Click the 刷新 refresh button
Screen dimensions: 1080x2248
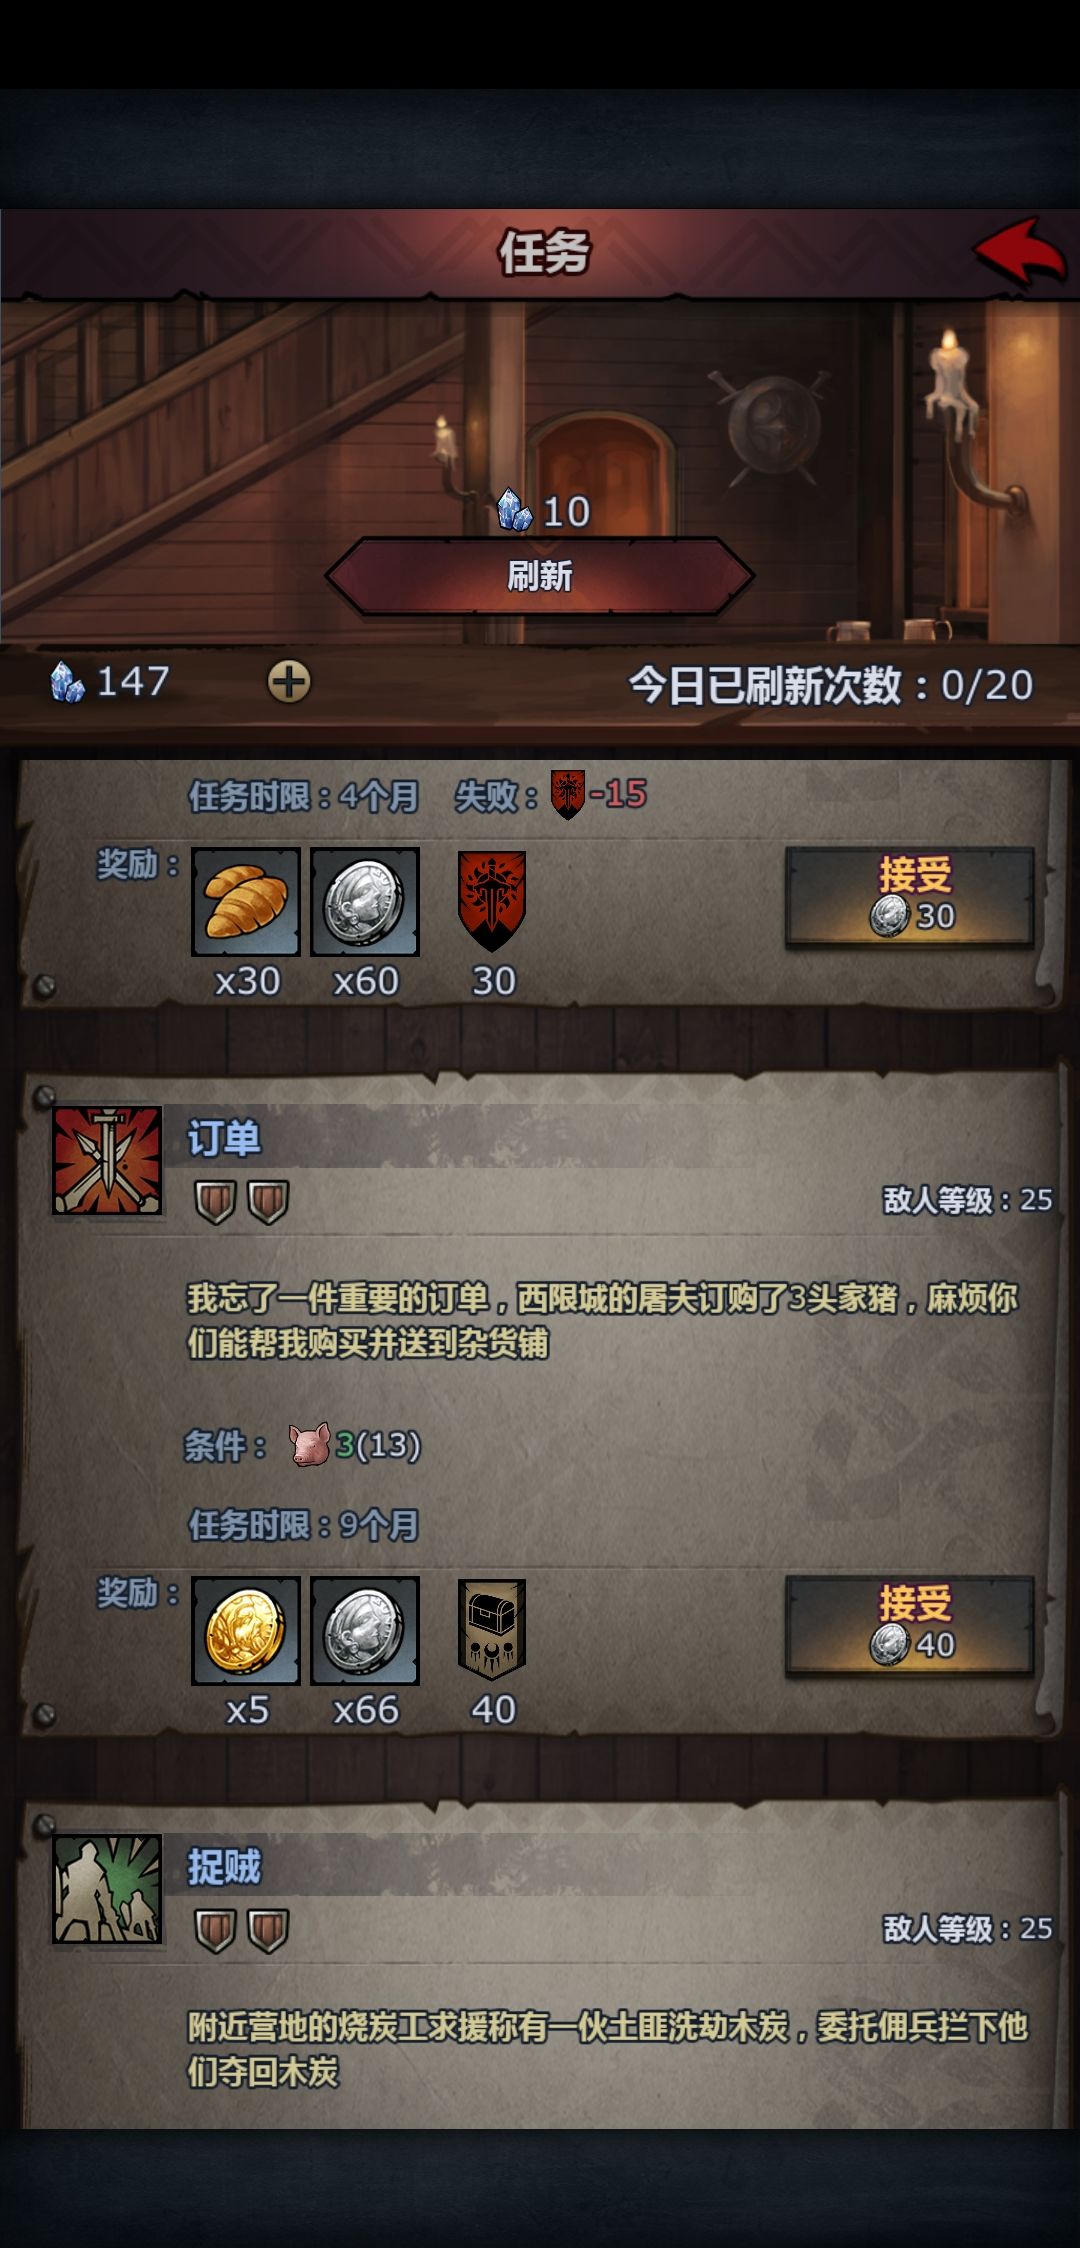tap(540, 576)
